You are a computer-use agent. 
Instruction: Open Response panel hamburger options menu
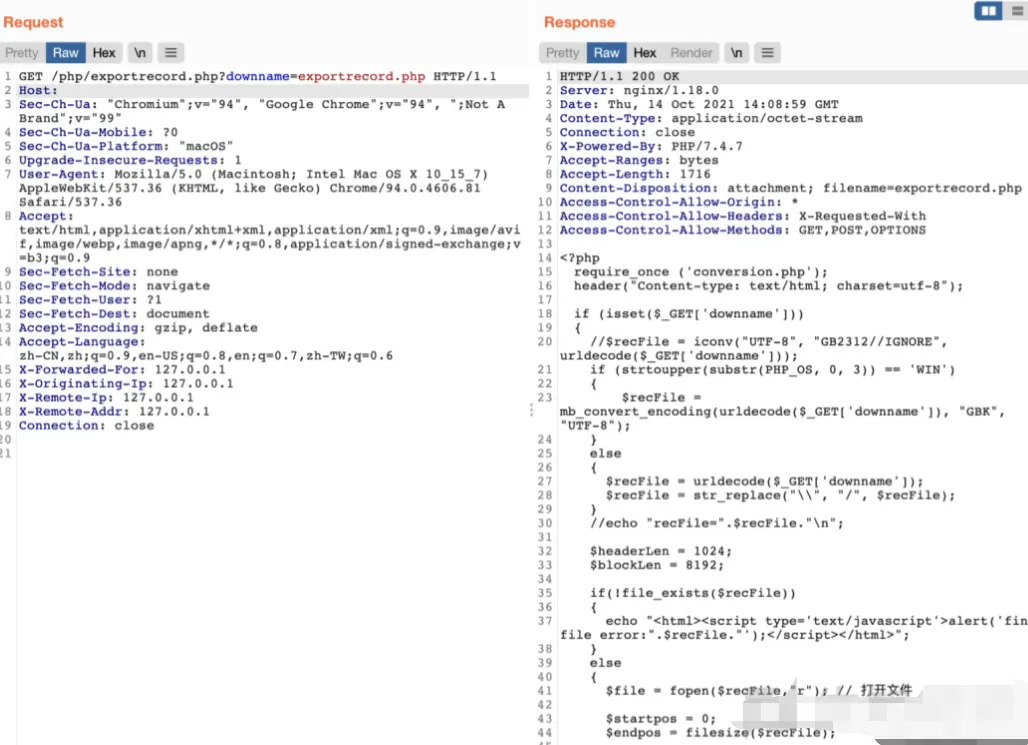(767, 52)
